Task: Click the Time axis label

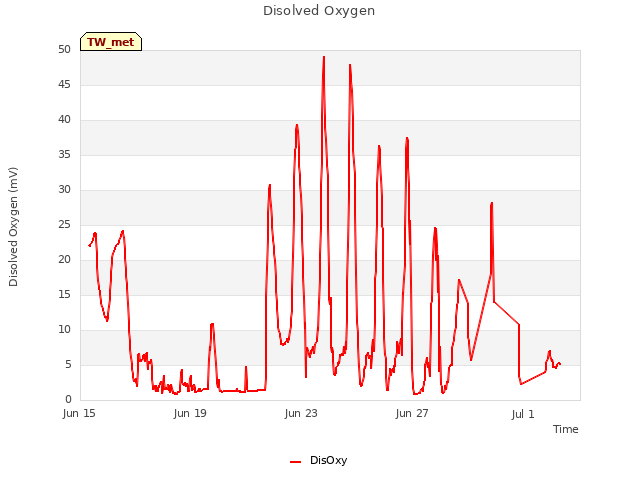Action: (565, 429)
